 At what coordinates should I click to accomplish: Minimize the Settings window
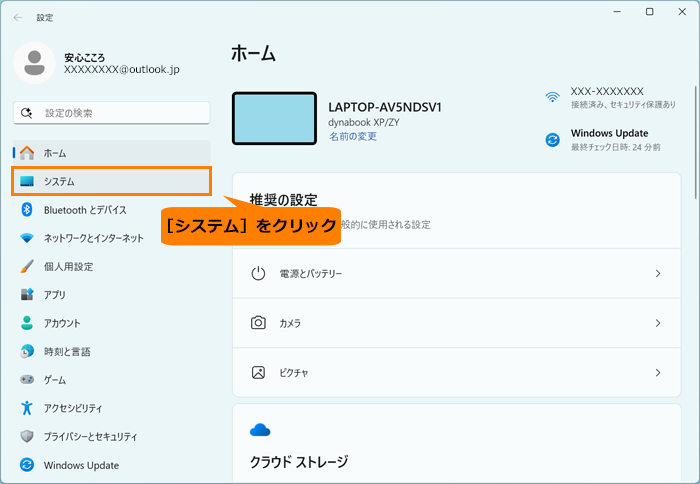(617, 12)
